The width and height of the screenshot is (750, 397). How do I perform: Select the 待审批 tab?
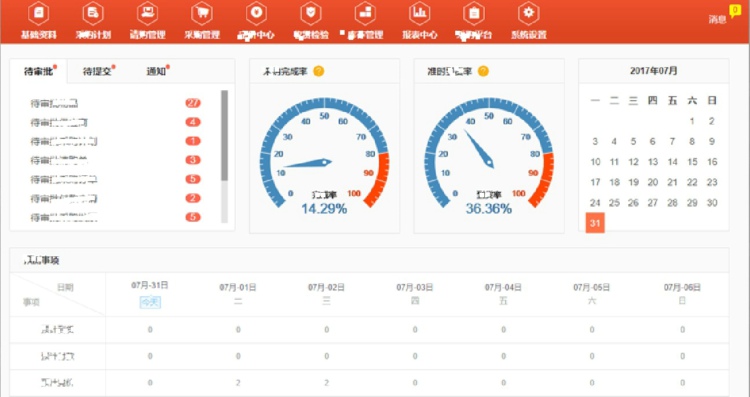(39, 71)
